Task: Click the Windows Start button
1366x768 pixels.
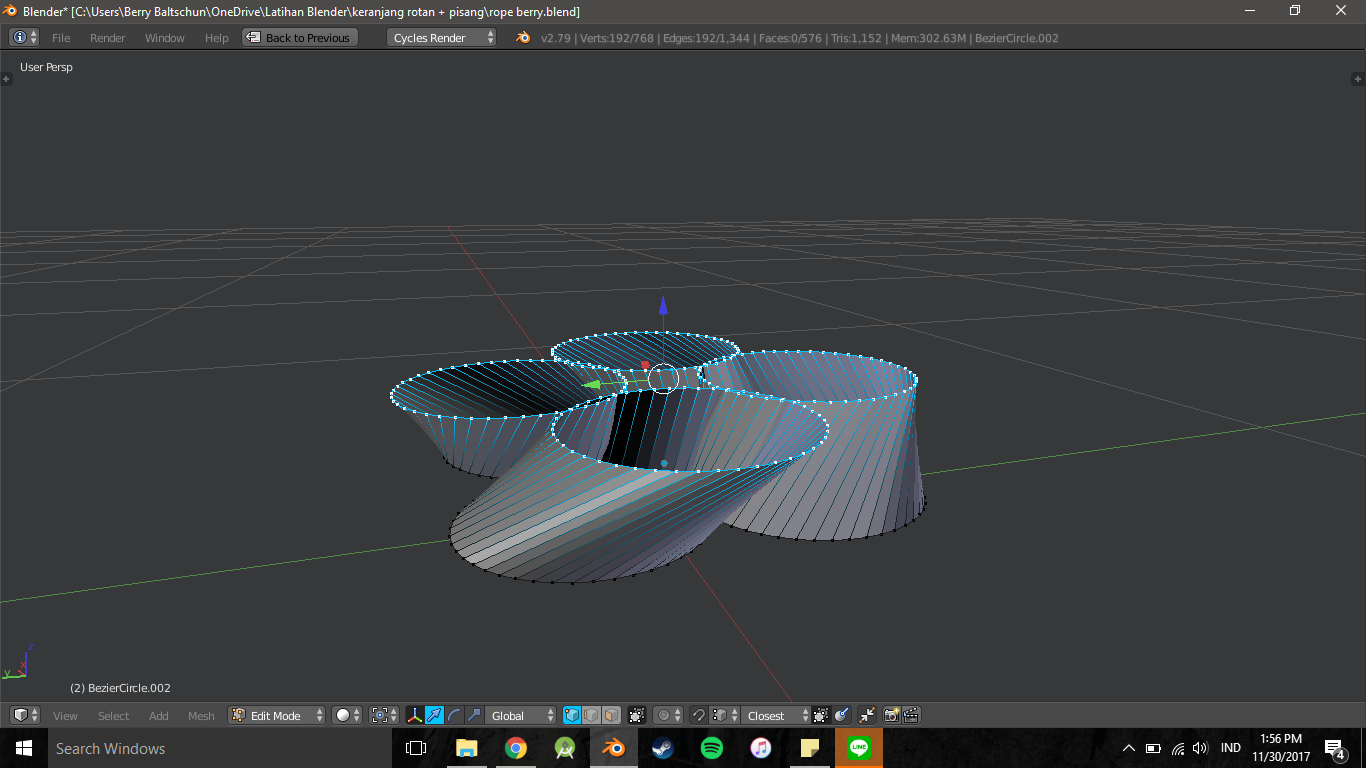Action: pyautogui.click(x=24, y=748)
